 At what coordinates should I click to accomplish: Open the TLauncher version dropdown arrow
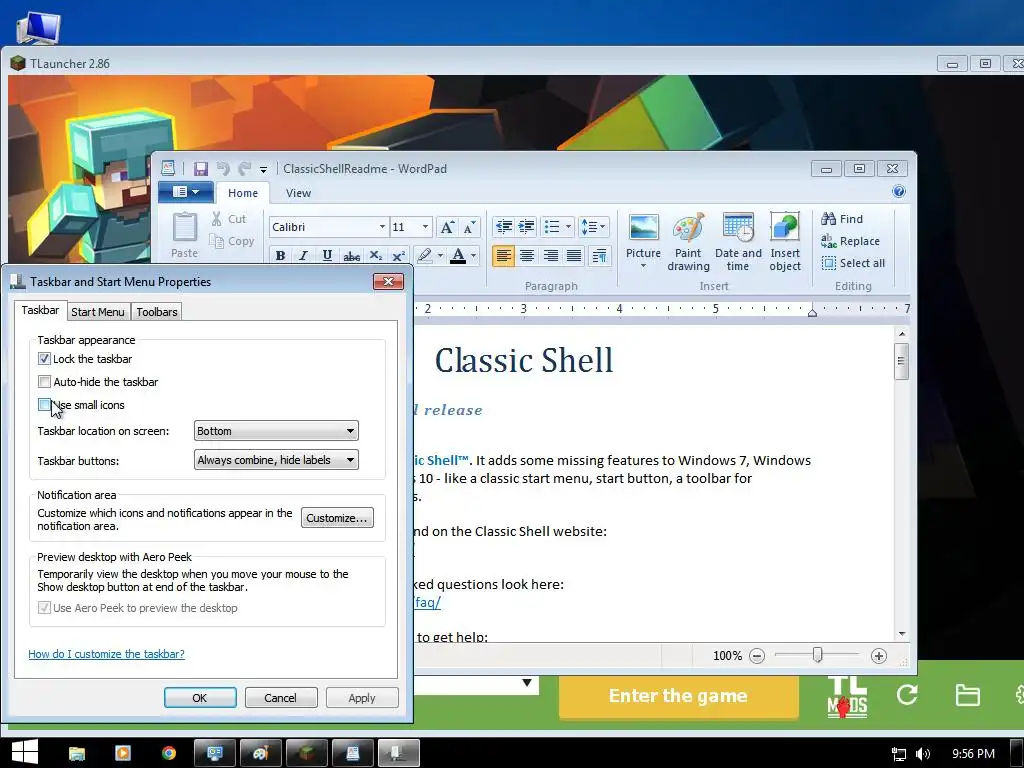click(527, 683)
